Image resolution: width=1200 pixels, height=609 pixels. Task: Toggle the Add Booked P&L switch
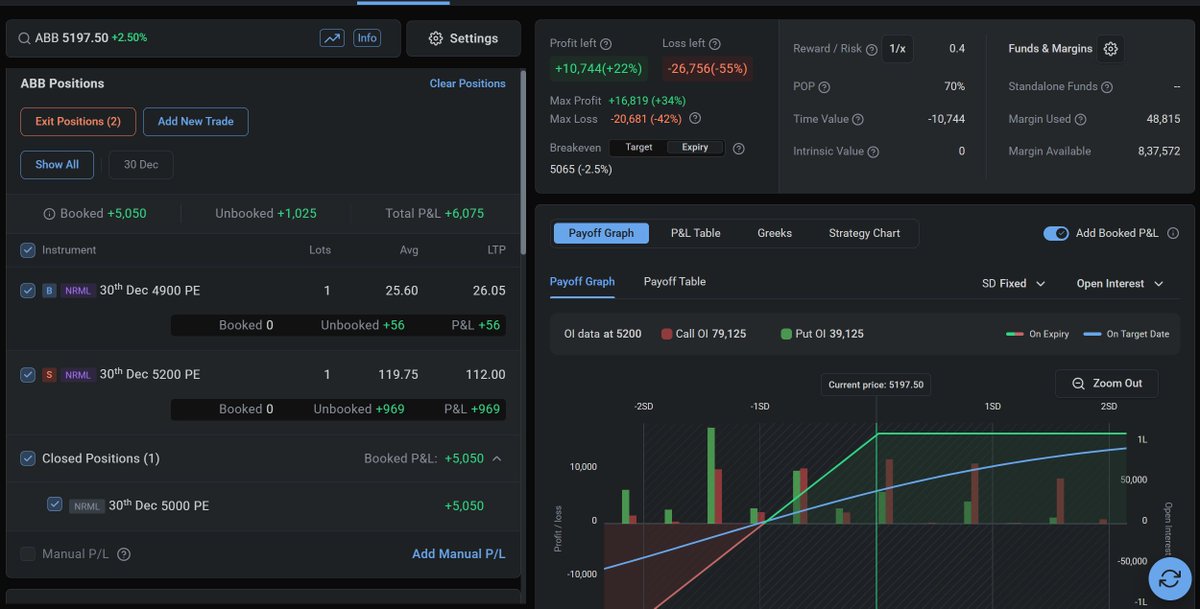point(1056,233)
